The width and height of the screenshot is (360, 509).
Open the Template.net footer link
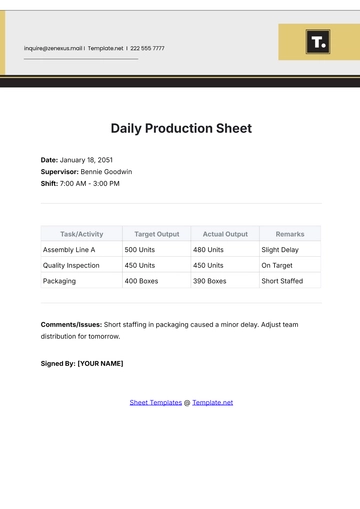click(213, 402)
